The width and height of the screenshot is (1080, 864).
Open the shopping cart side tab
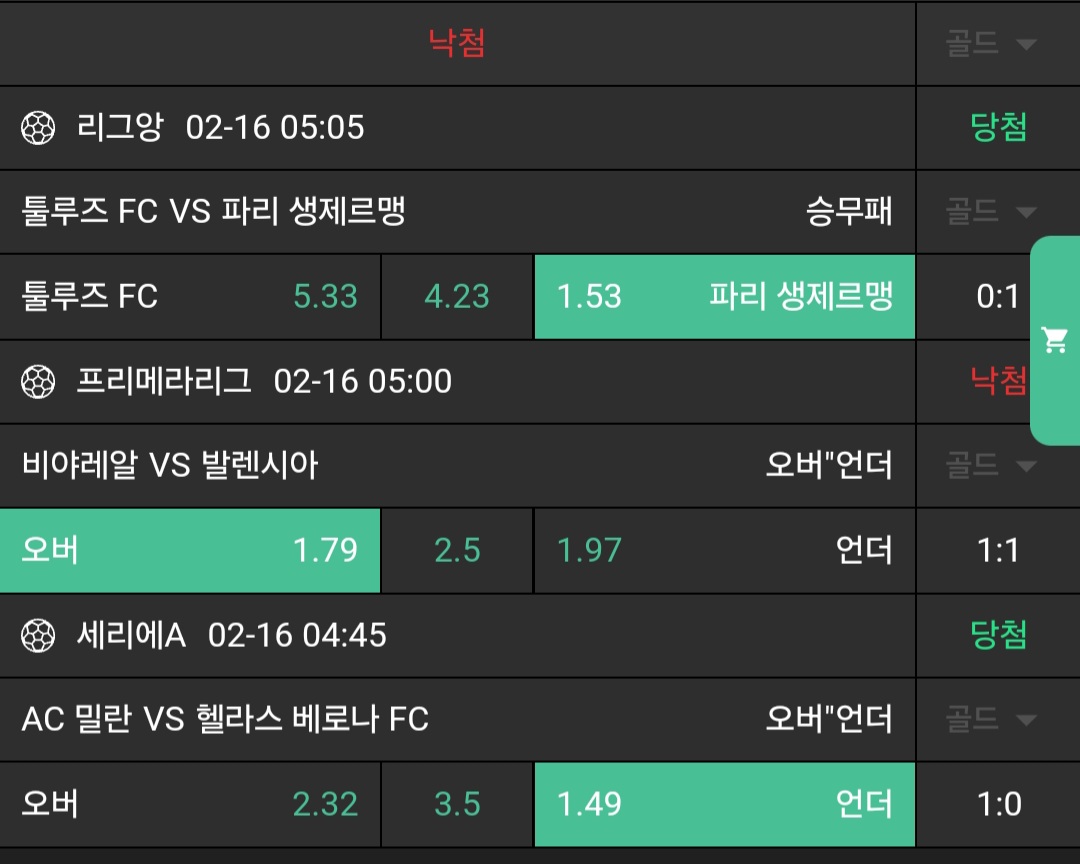1054,340
